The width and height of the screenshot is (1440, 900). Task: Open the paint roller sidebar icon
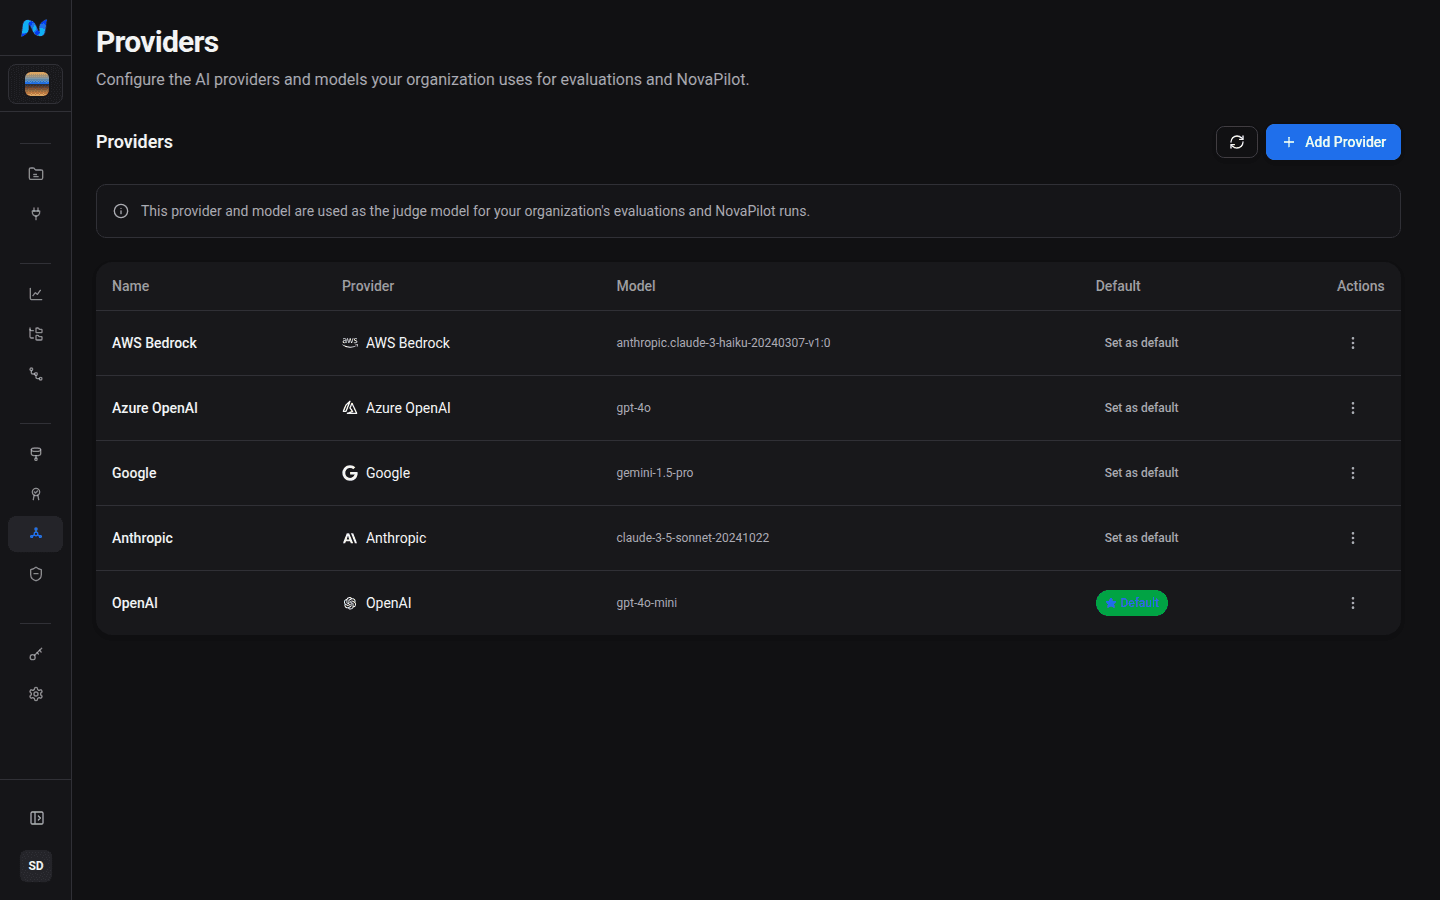(36, 454)
